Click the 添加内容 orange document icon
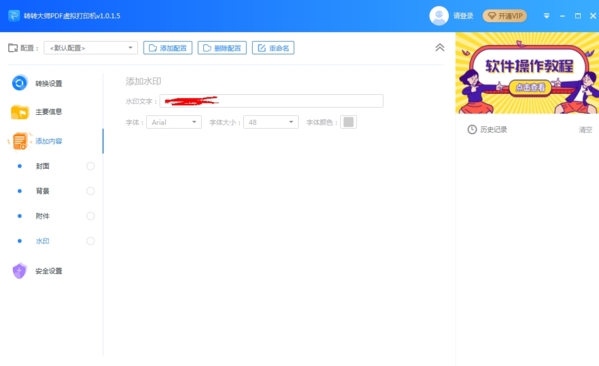The image size is (599, 366). pos(19,141)
